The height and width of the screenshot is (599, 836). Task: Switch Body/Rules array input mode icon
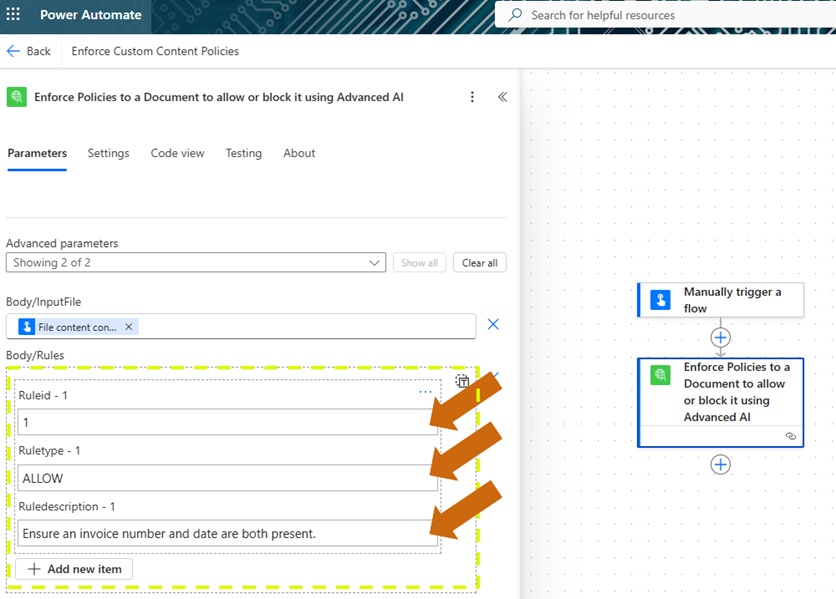pos(462,381)
